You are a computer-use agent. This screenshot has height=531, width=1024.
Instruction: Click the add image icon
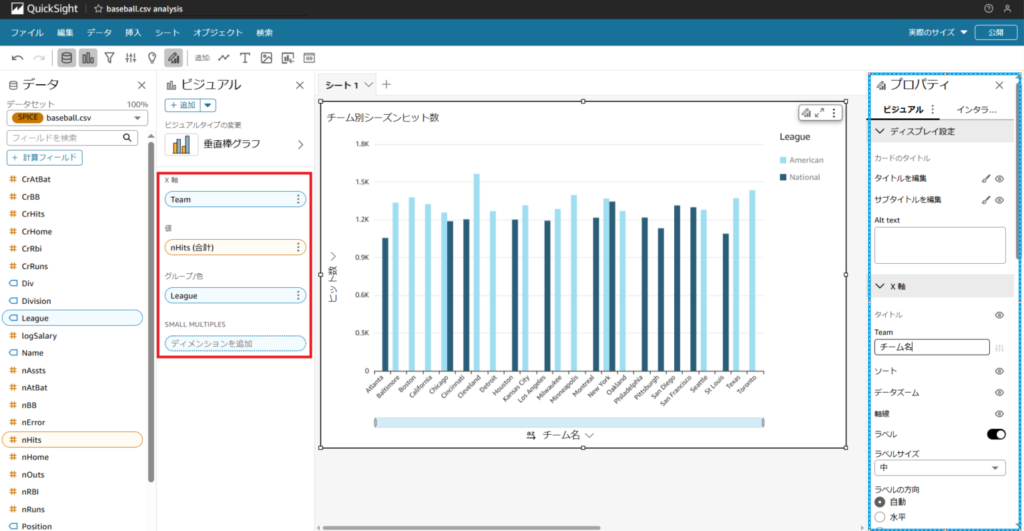[266, 58]
